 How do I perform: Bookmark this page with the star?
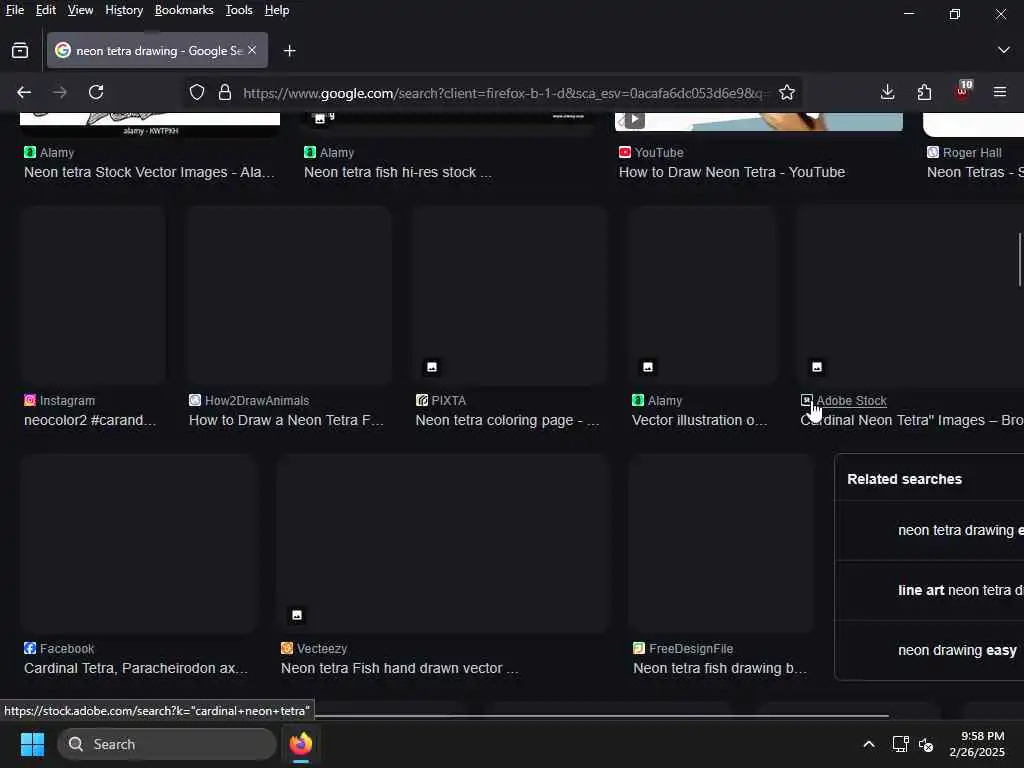(x=787, y=92)
